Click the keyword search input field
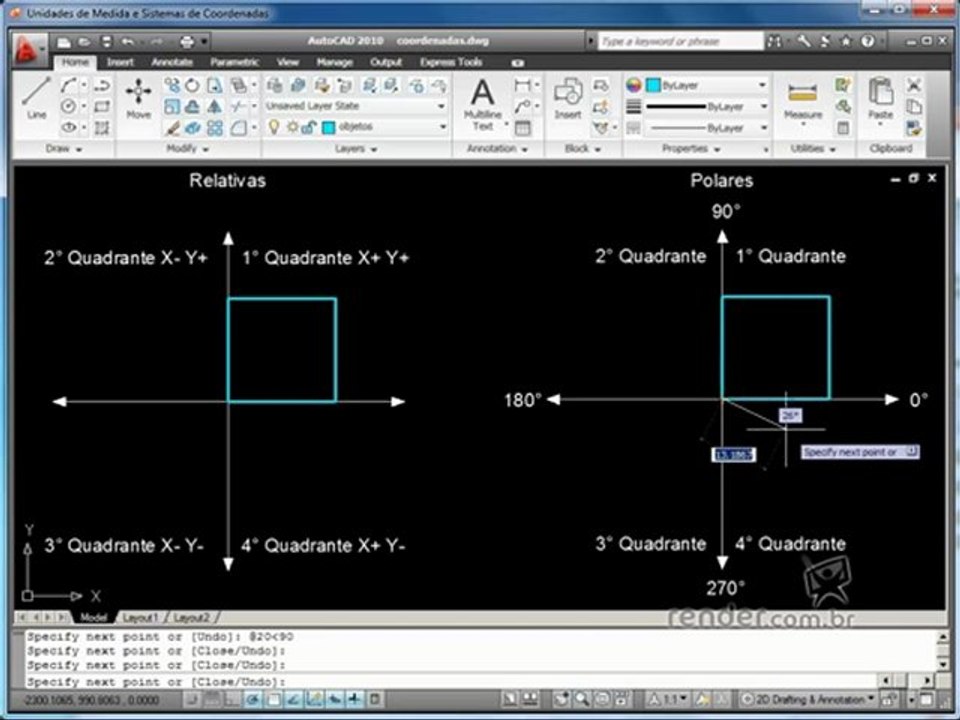This screenshot has height=720, width=960. tap(680, 41)
